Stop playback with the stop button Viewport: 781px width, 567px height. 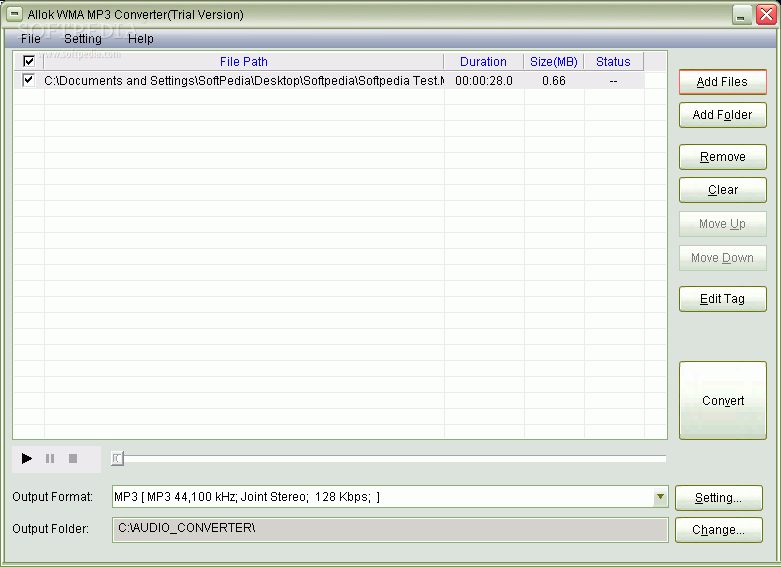[x=73, y=458]
